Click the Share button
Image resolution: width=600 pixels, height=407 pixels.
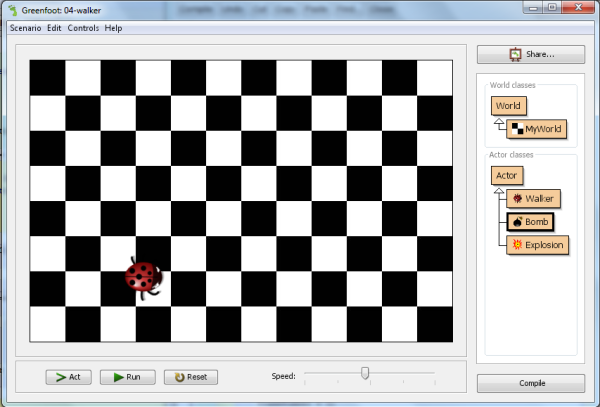pyautogui.click(x=530, y=54)
